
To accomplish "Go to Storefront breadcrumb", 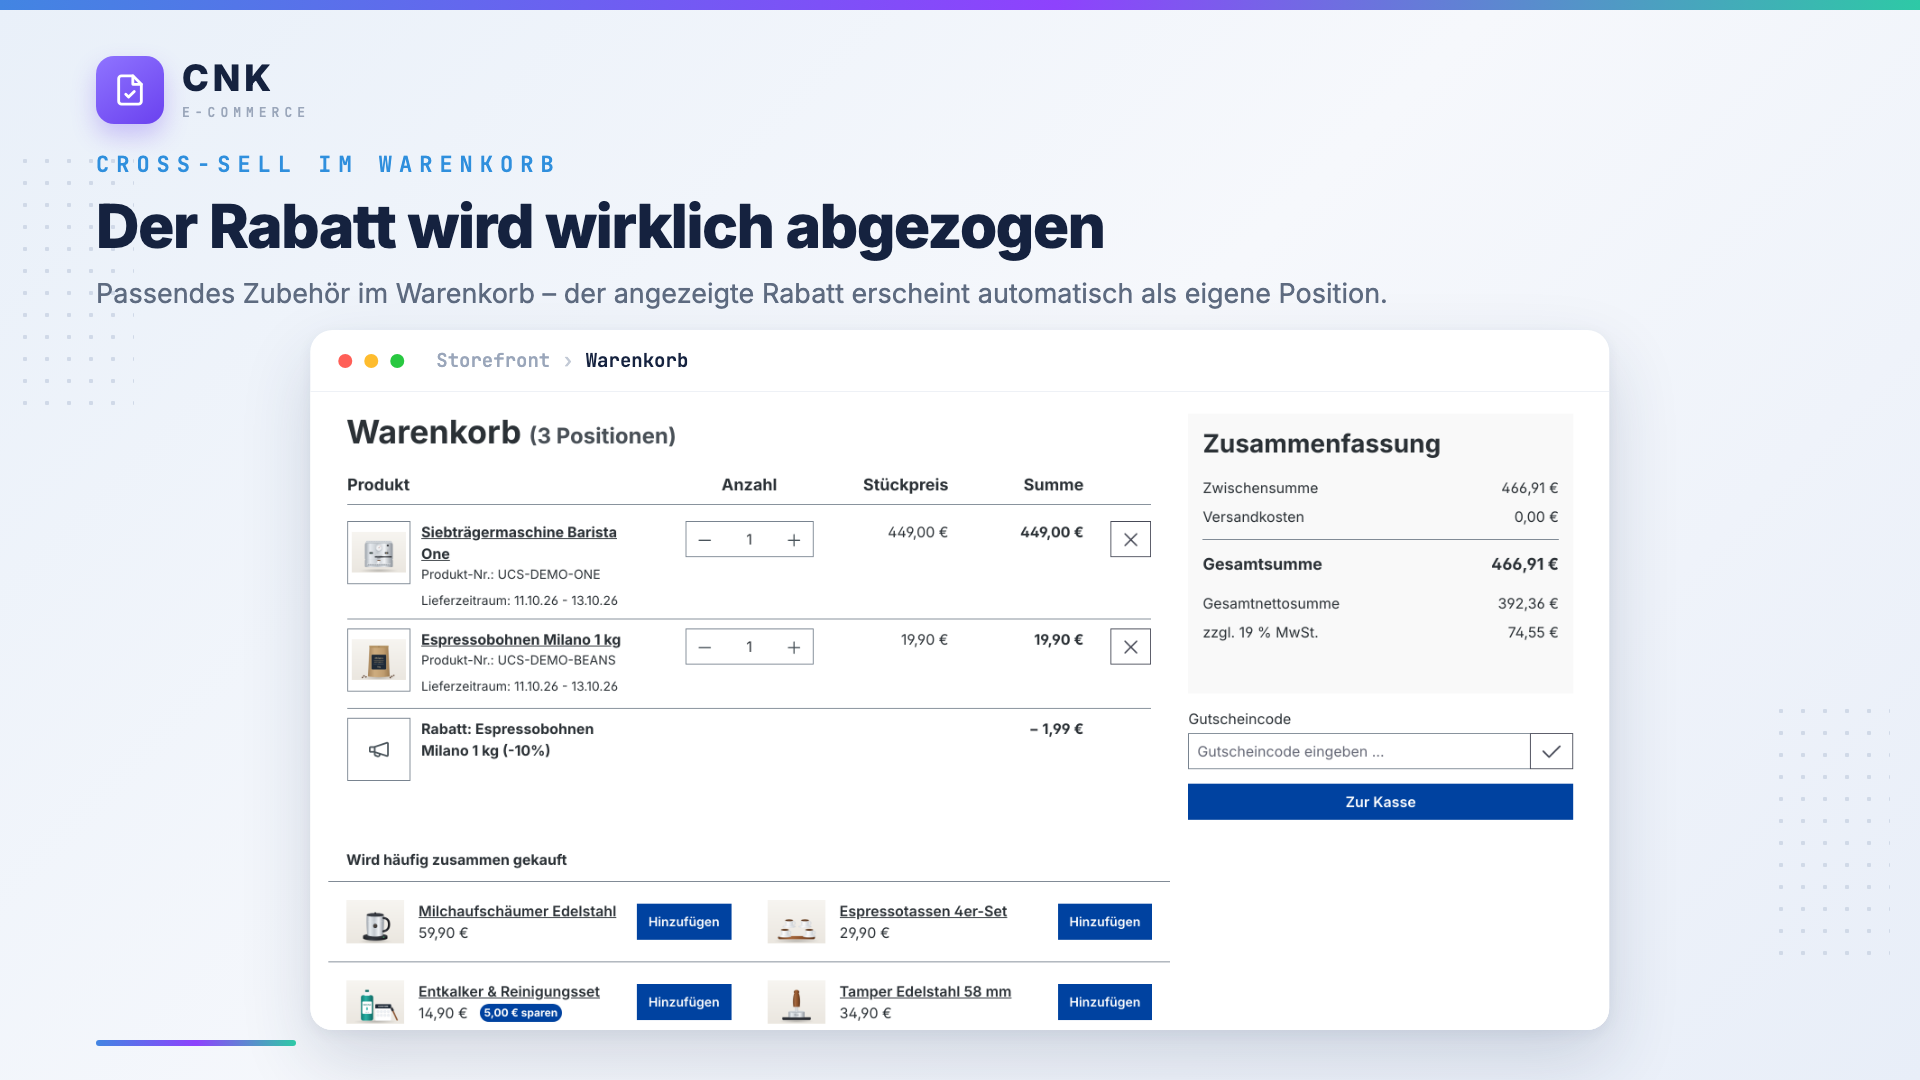I will [x=493, y=360].
